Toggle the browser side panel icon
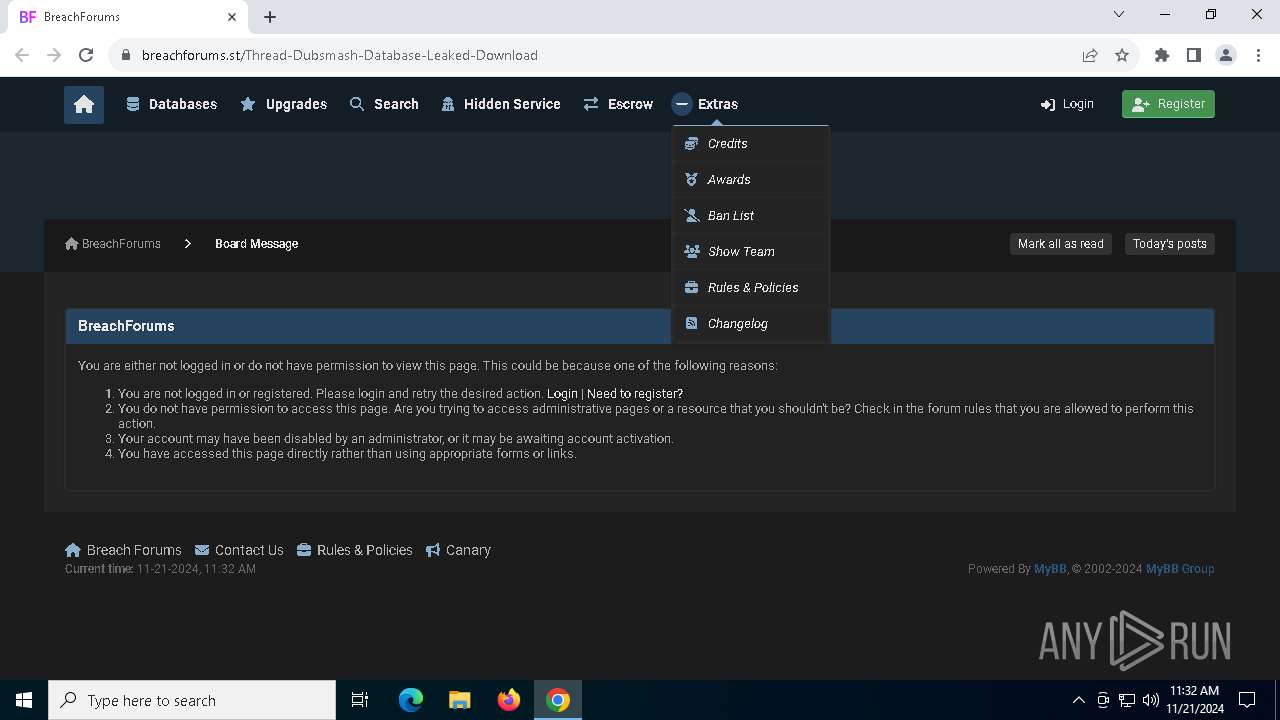This screenshot has height=720, width=1280. pyautogui.click(x=1194, y=55)
